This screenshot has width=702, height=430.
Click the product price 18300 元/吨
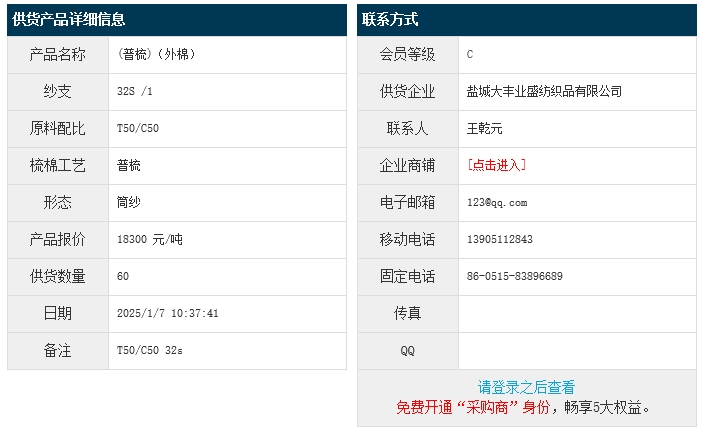[150, 239]
